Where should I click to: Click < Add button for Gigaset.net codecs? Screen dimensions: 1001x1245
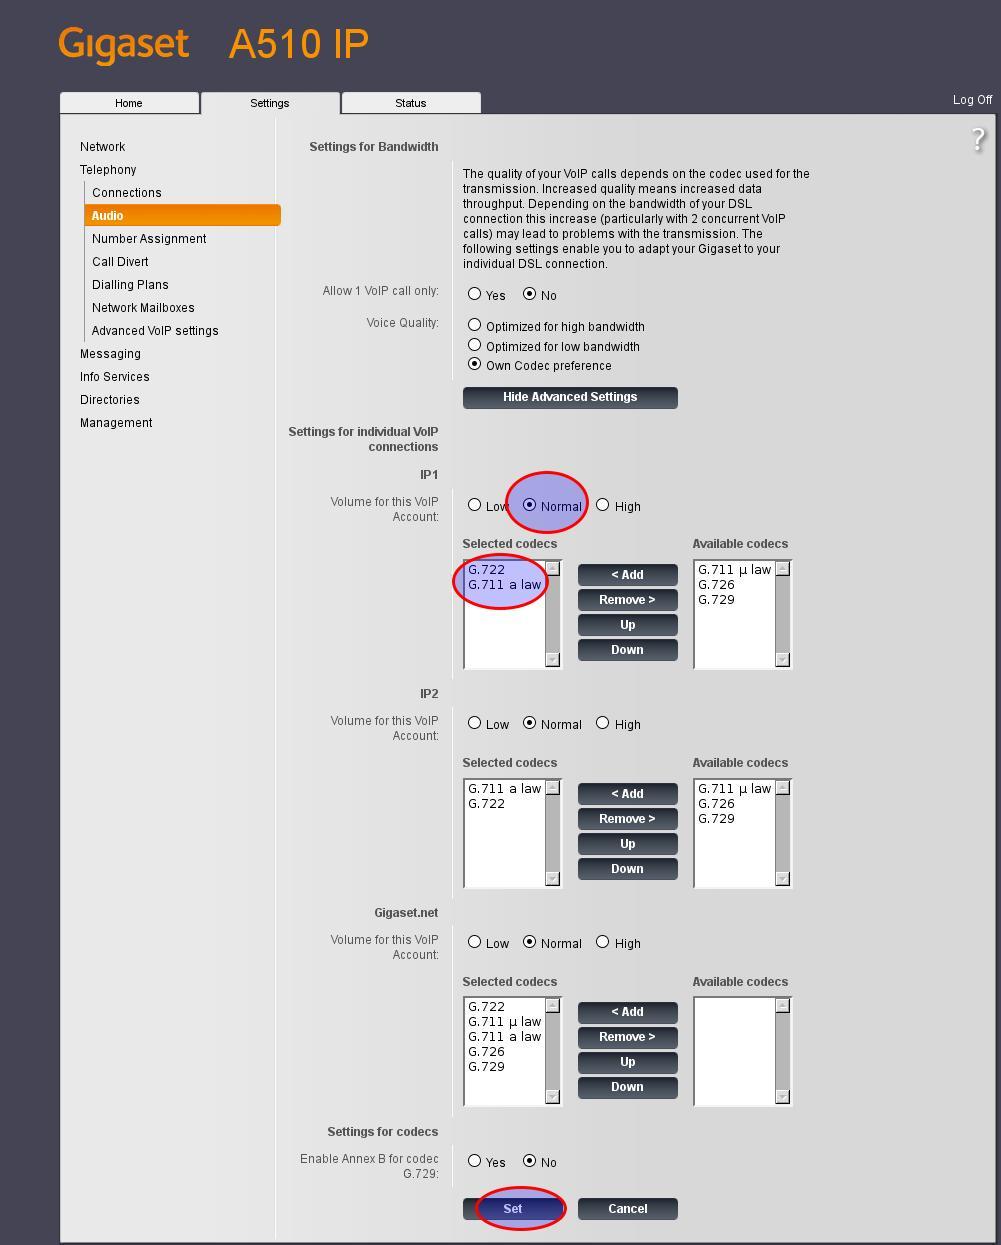pos(627,1012)
